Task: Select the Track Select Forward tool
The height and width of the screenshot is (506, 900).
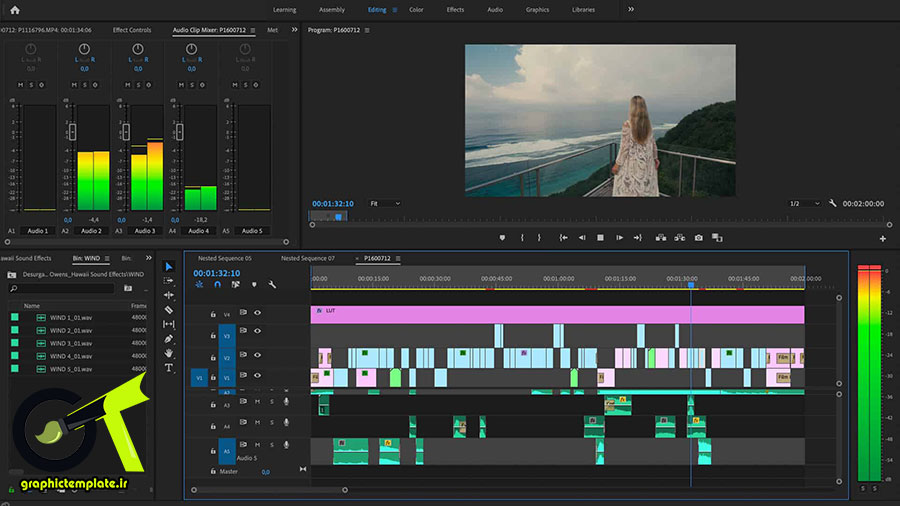Action: (x=169, y=281)
